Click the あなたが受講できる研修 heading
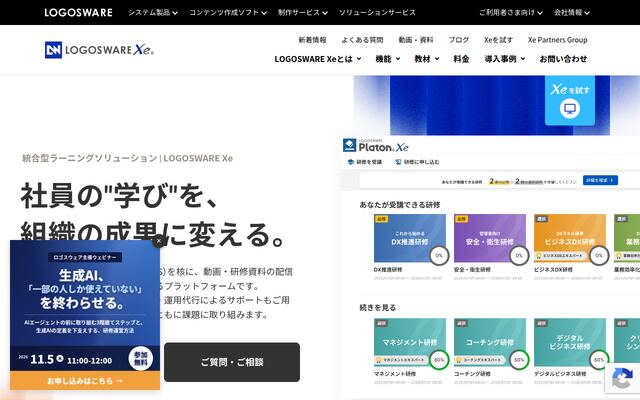 pos(400,205)
